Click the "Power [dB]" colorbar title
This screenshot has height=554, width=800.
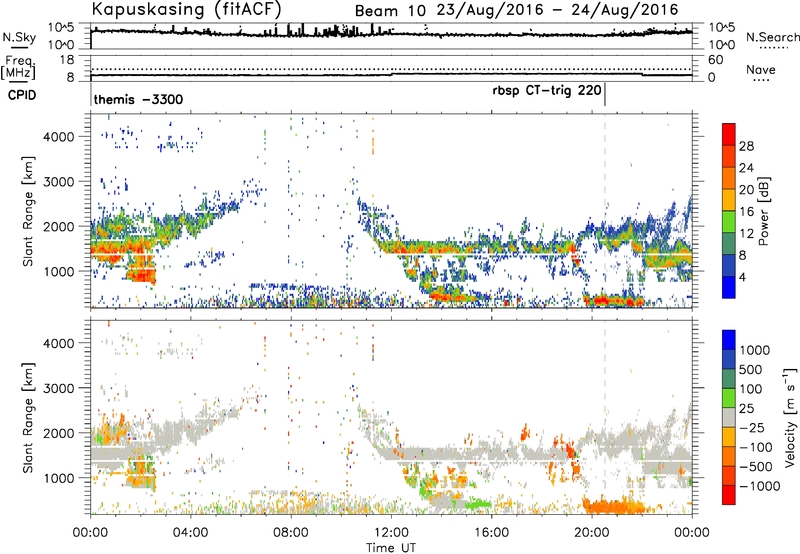763,211
